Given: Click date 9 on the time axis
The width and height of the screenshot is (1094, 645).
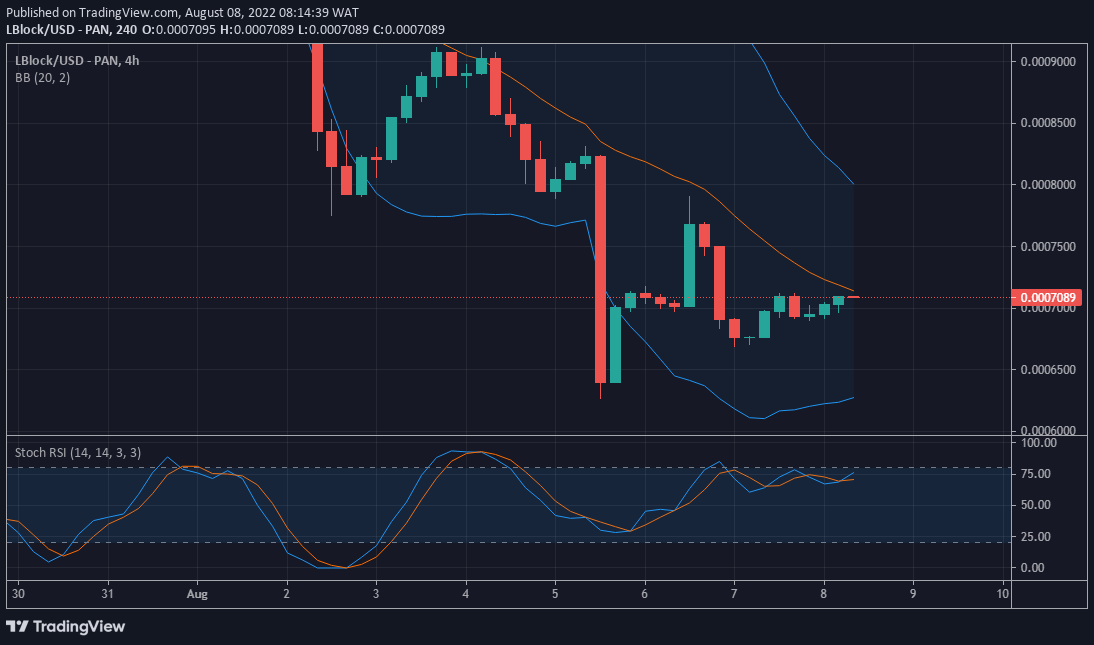Looking at the screenshot, I should pos(913,594).
